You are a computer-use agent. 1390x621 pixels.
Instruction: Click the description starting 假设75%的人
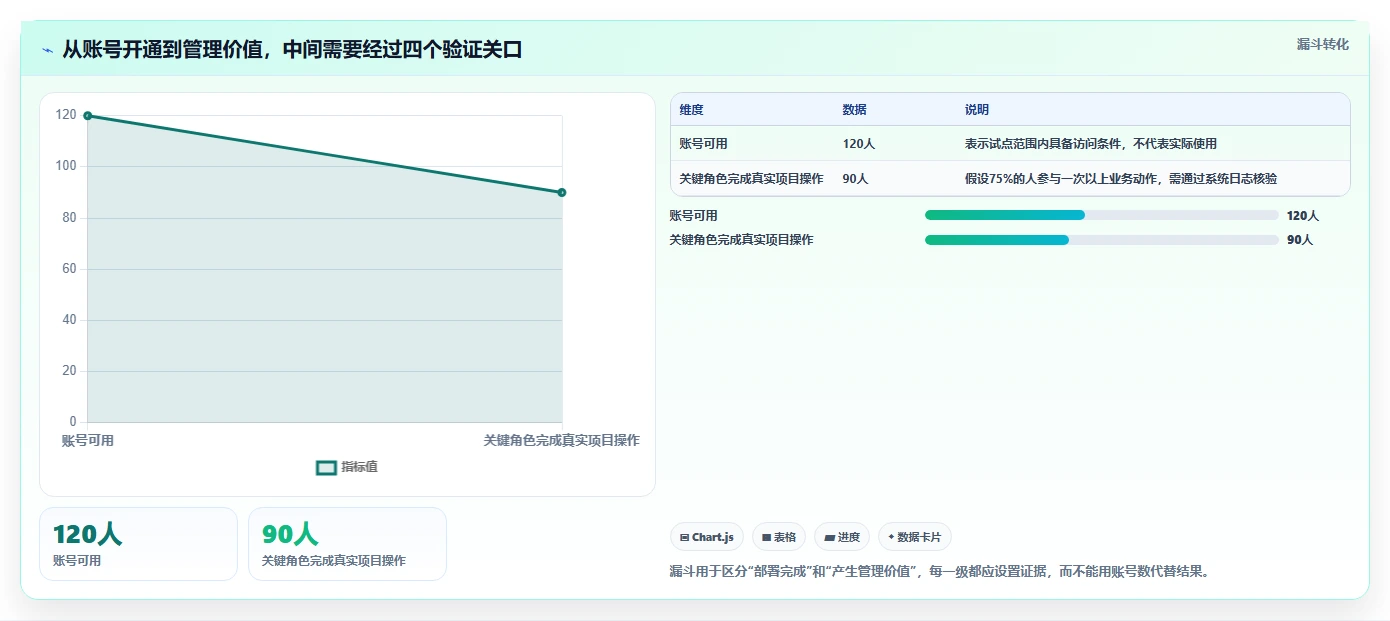(1120, 179)
